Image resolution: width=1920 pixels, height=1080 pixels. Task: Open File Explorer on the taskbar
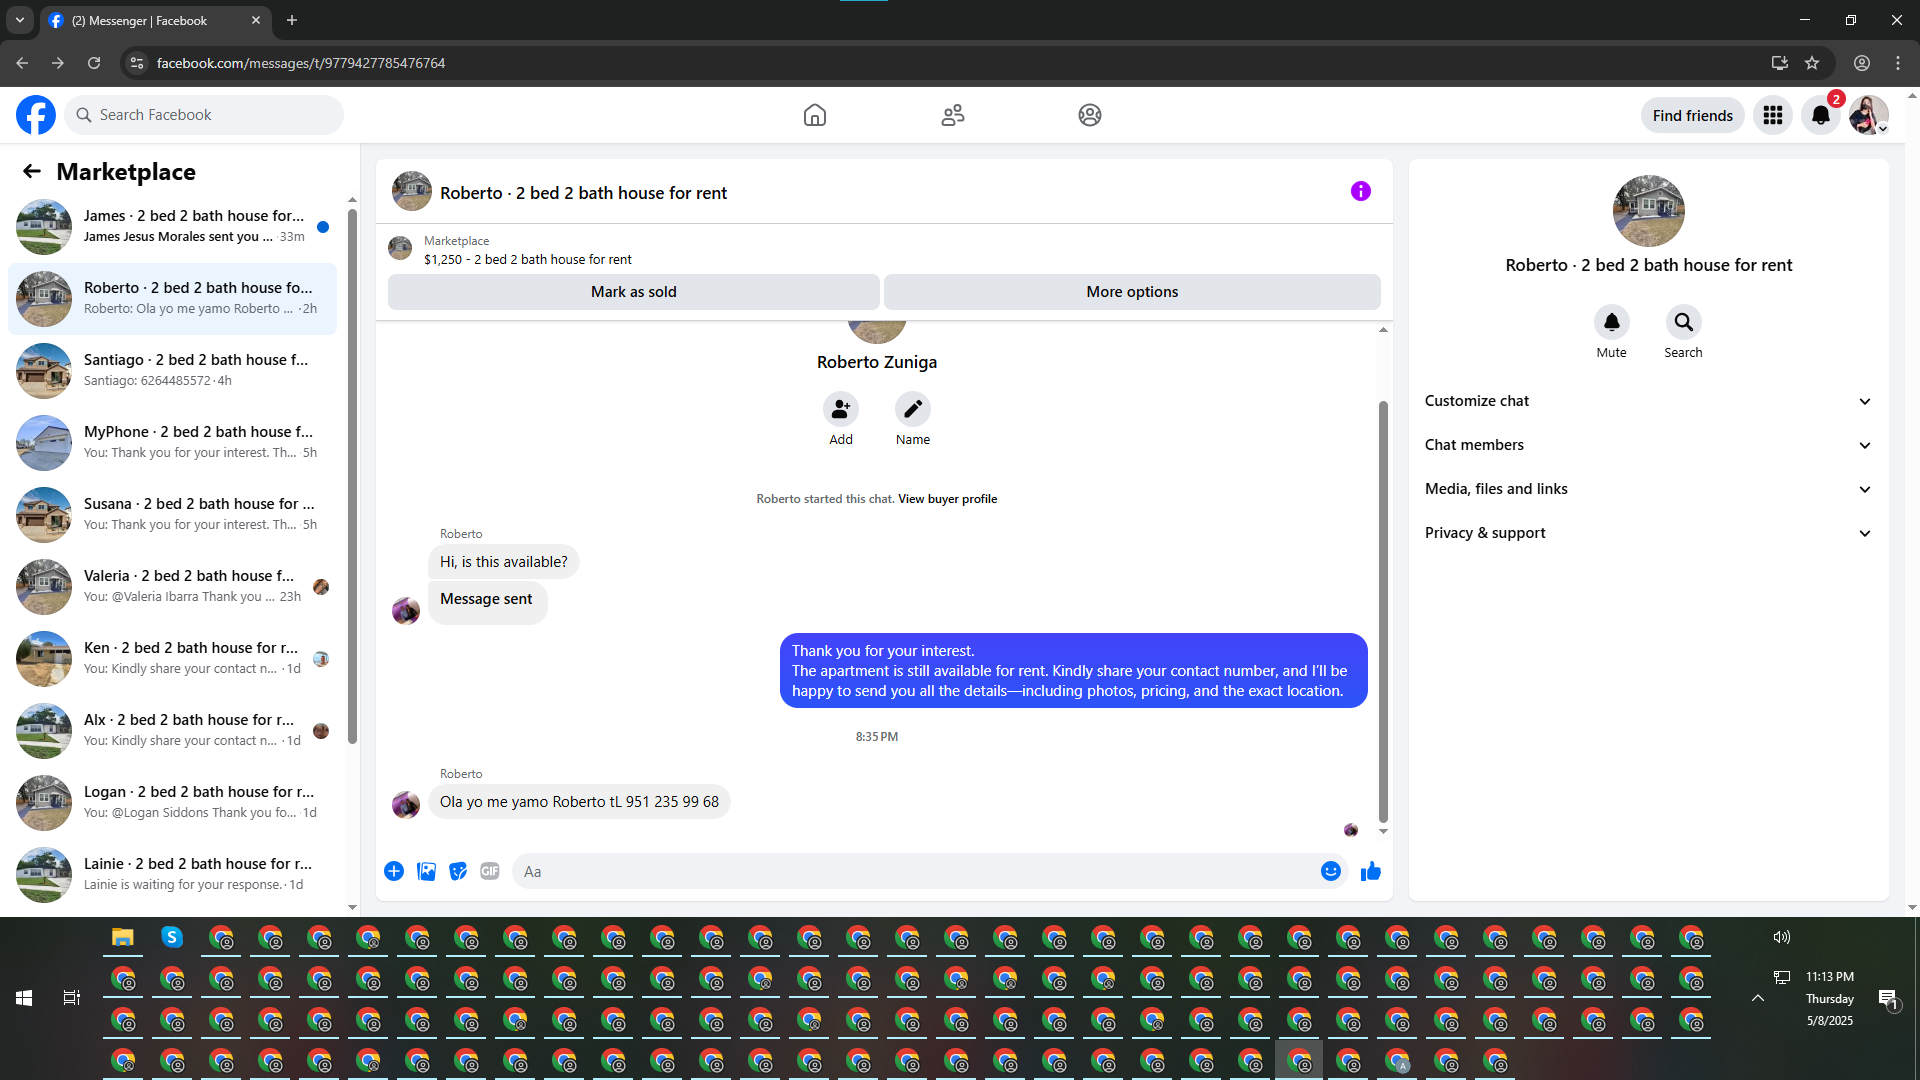pyautogui.click(x=123, y=937)
